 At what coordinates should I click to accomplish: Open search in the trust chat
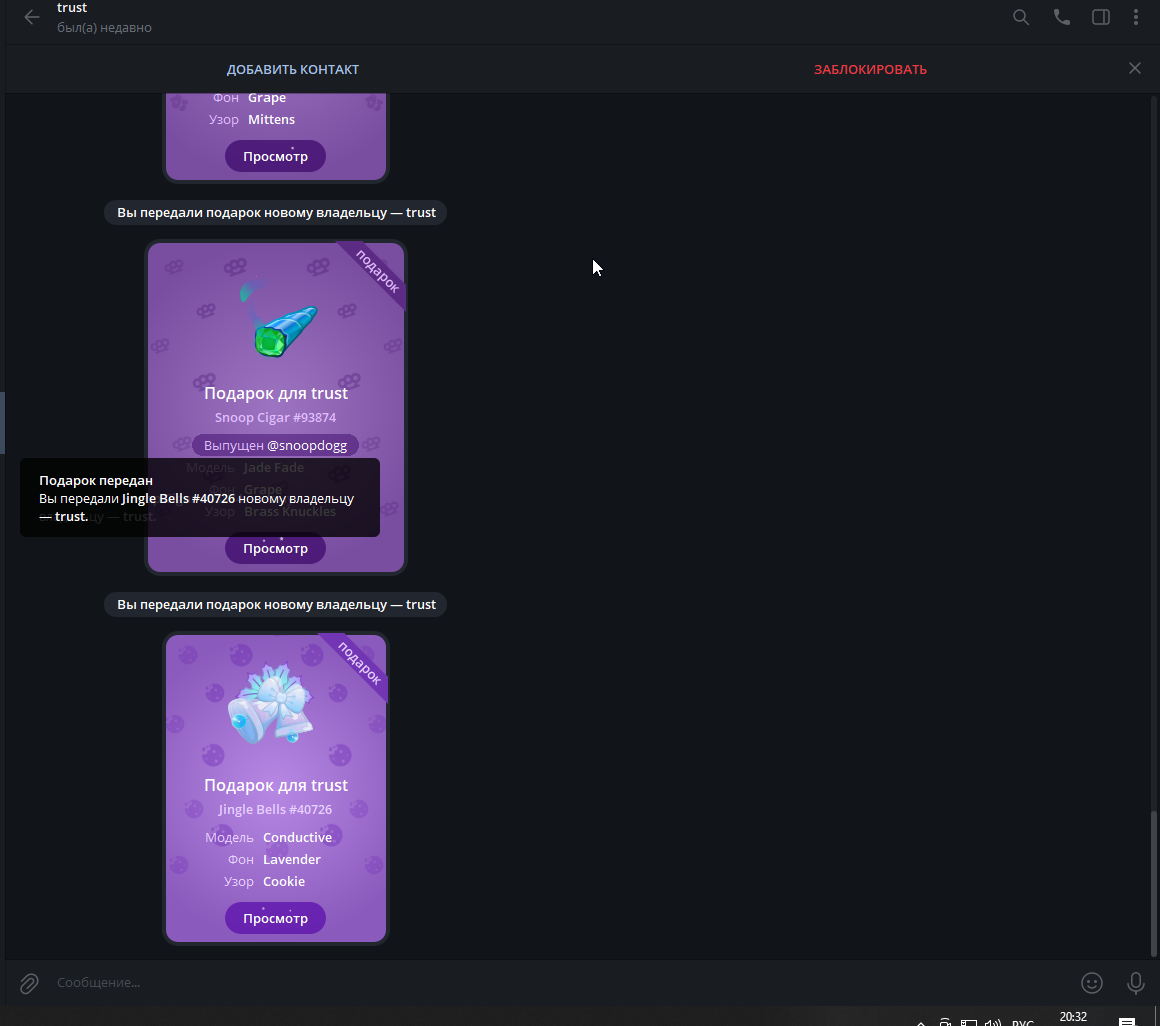point(1020,17)
